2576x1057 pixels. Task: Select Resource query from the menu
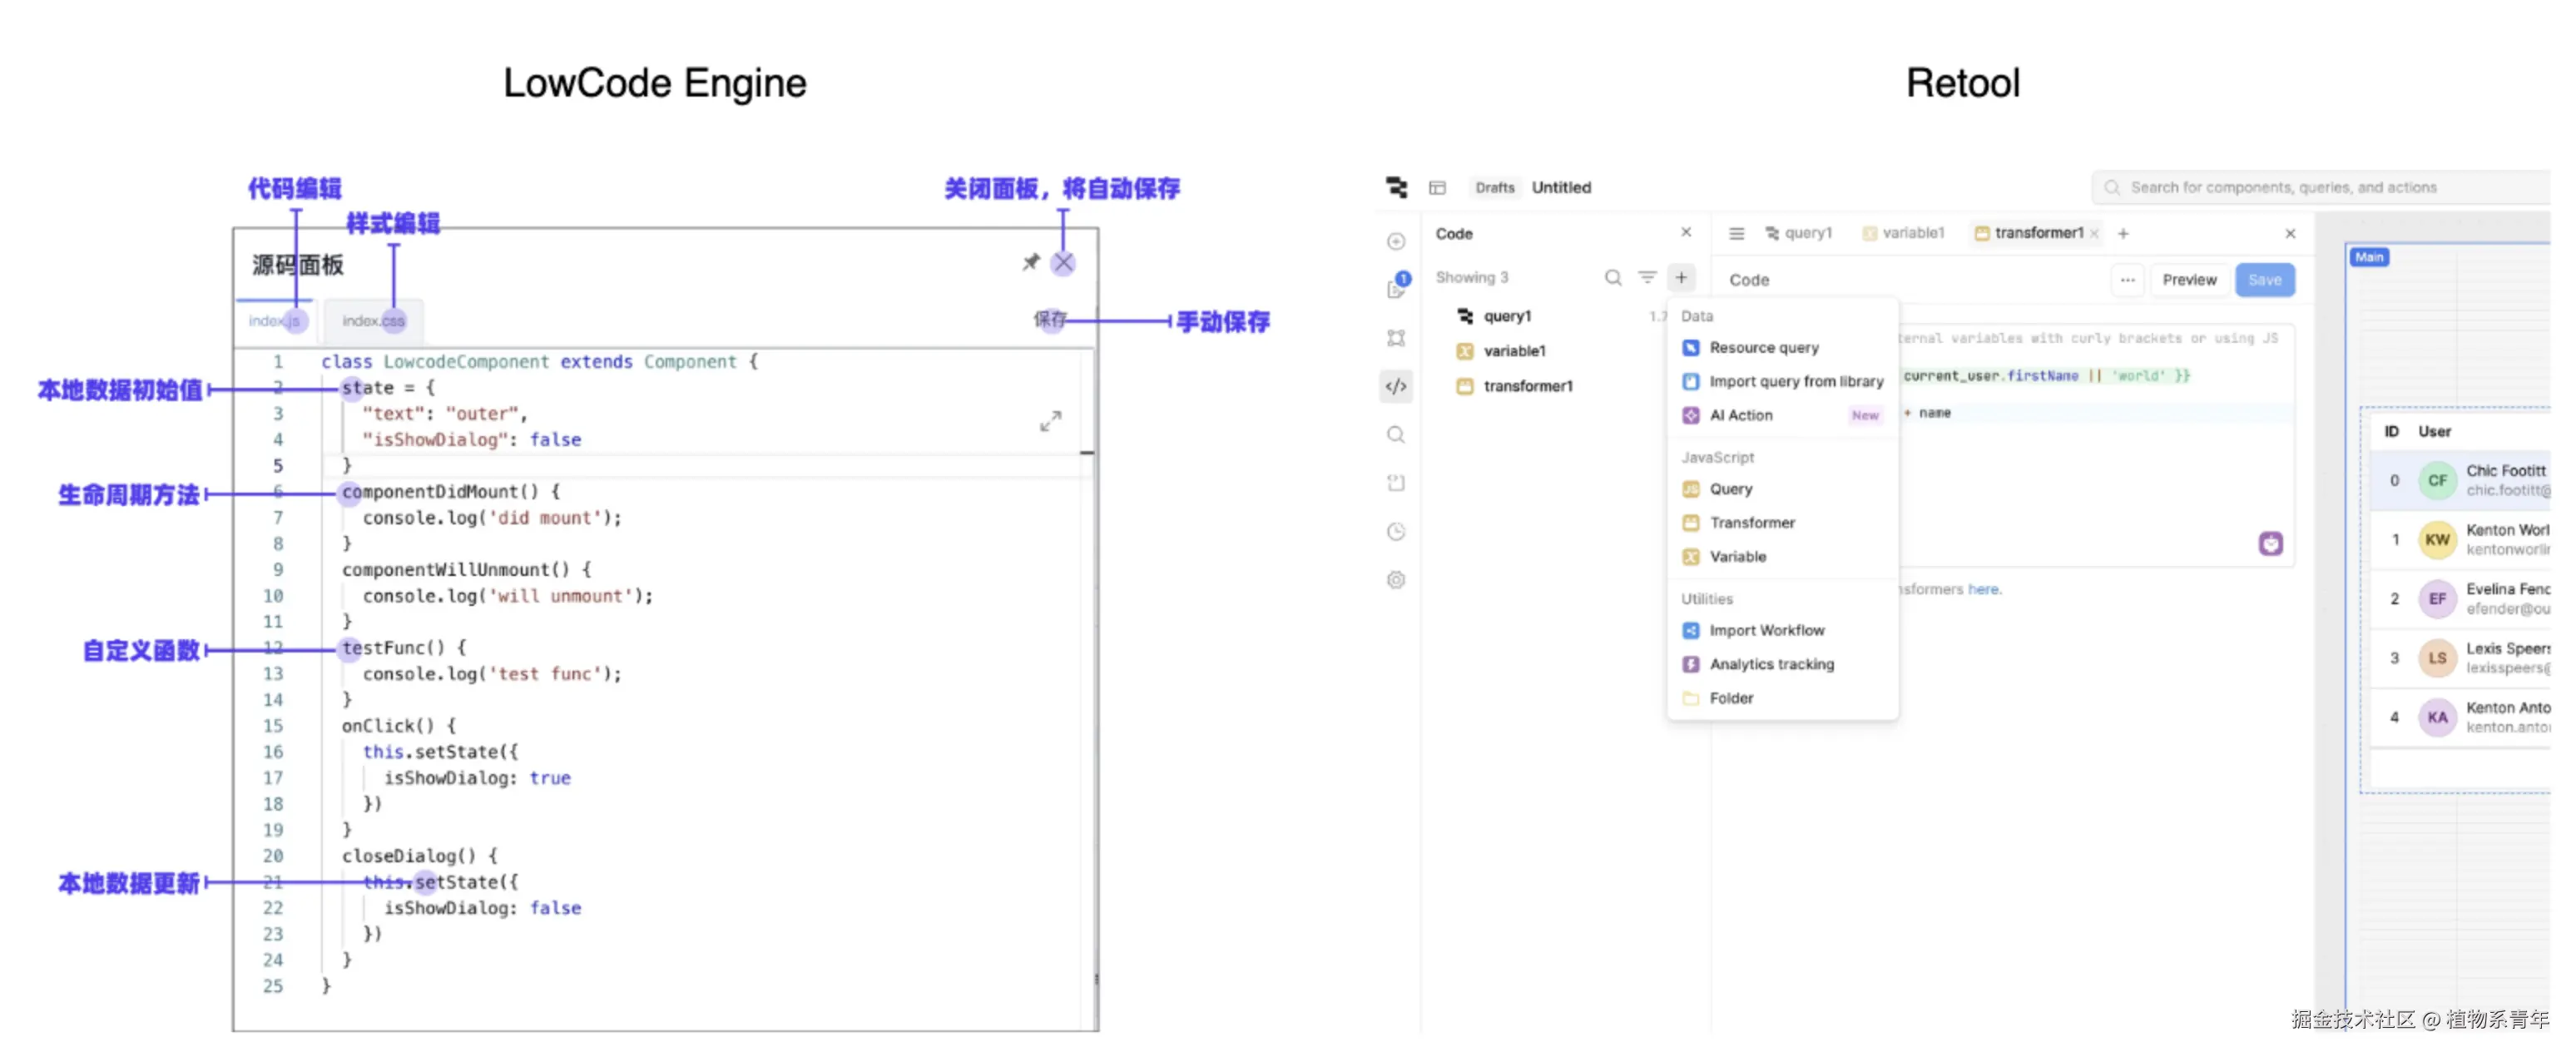point(1763,347)
